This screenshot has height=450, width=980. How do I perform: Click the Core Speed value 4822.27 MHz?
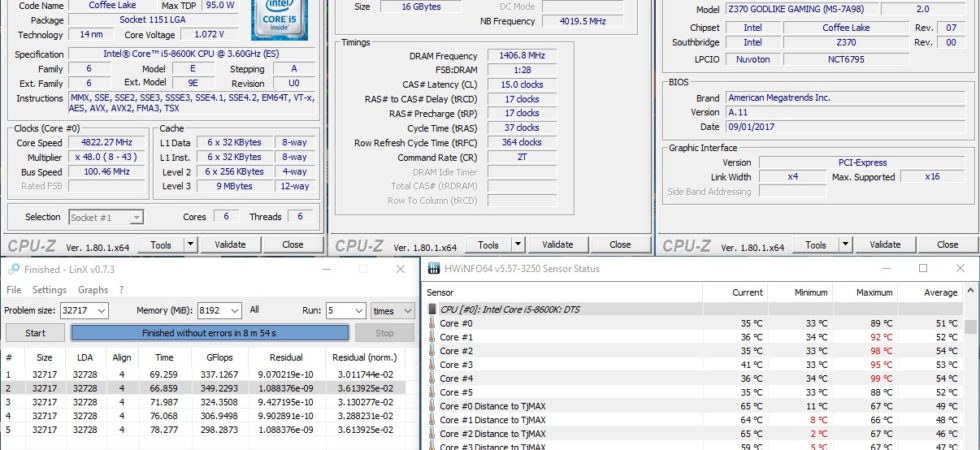pos(107,142)
